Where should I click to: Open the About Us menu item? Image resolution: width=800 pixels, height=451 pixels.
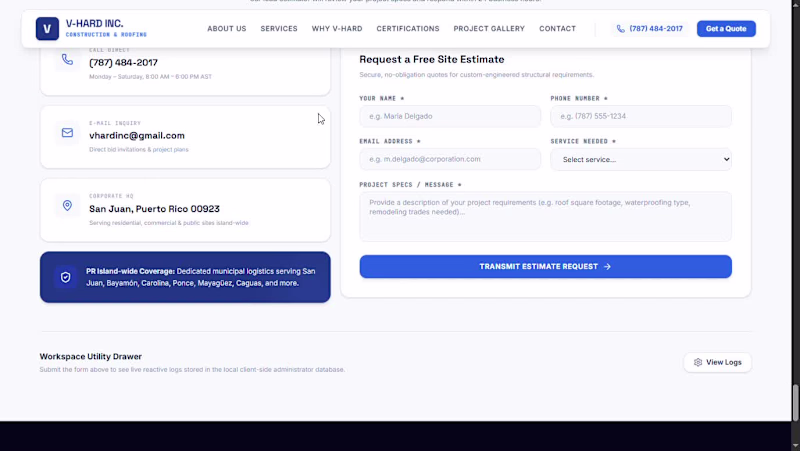click(227, 29)
